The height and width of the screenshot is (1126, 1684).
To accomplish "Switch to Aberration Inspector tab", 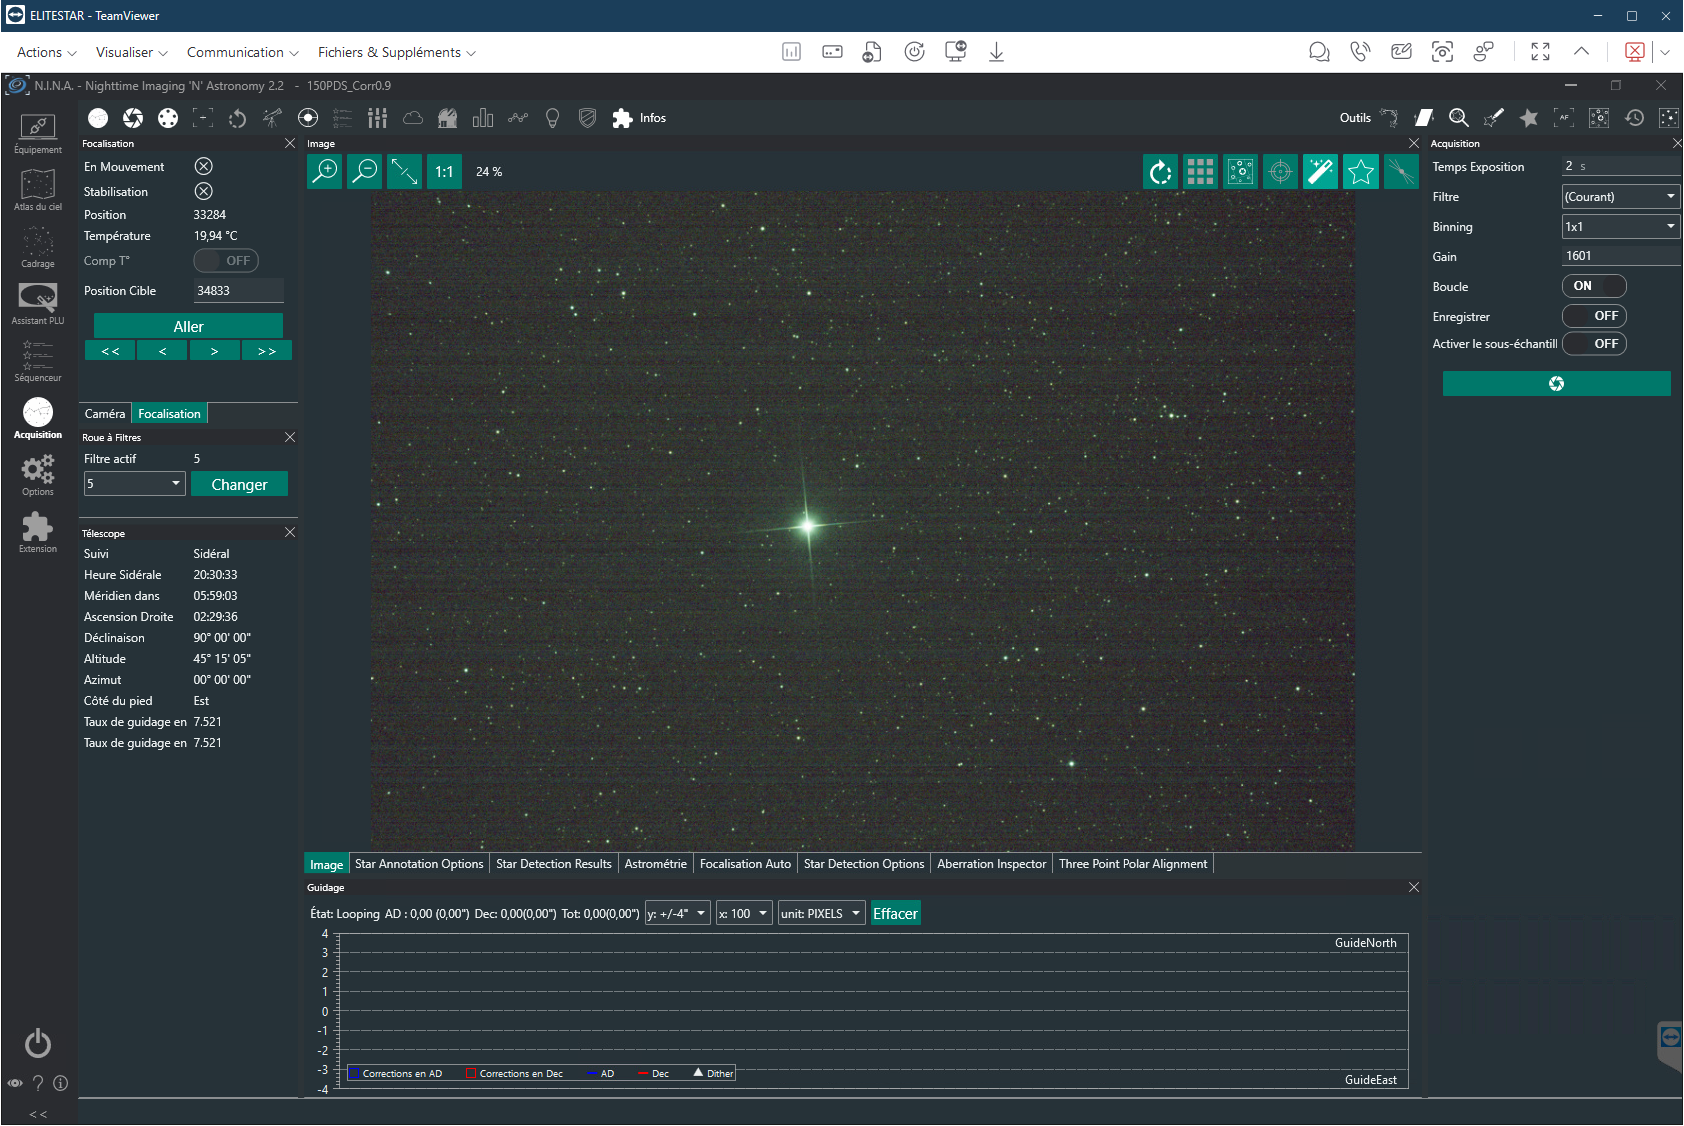I will click(x=992, y=864).
